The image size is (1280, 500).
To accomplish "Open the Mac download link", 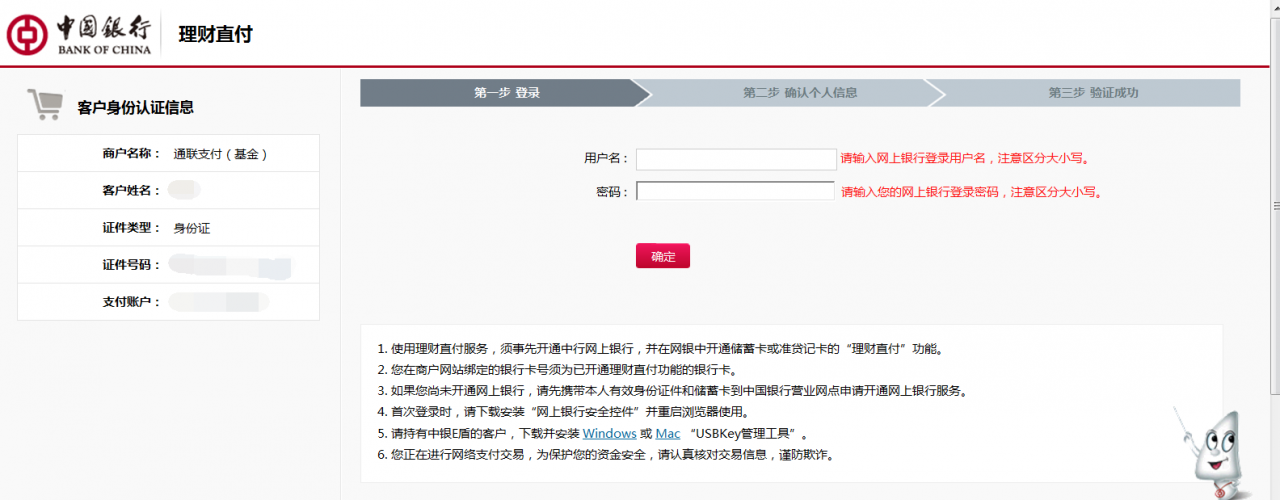I will tap(668, 433).
